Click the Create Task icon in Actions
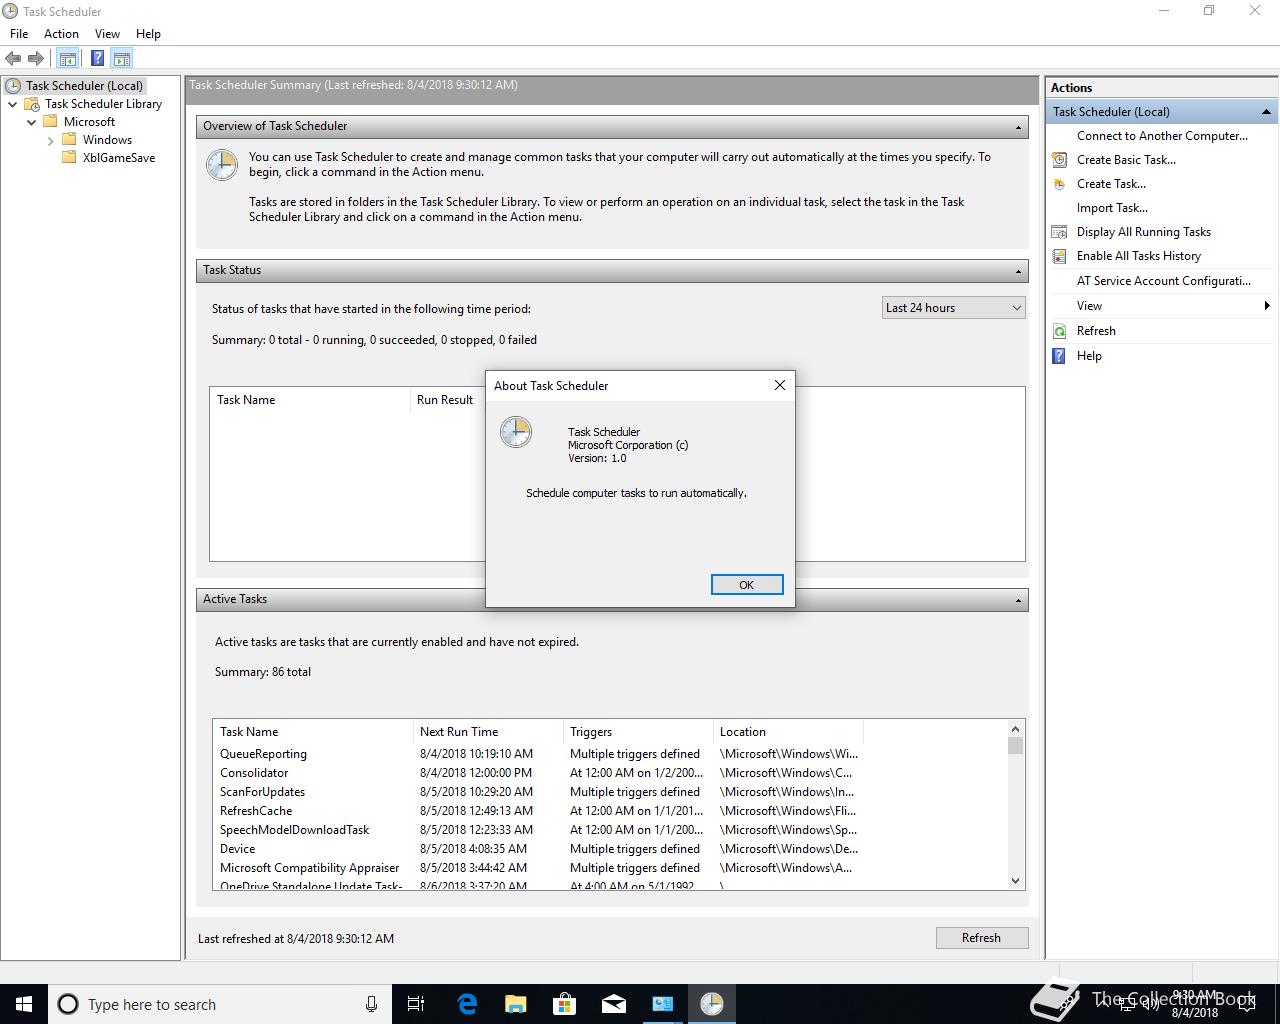The height and width of the screenshot is (1024, 1280). click(x=1059, y=184)
